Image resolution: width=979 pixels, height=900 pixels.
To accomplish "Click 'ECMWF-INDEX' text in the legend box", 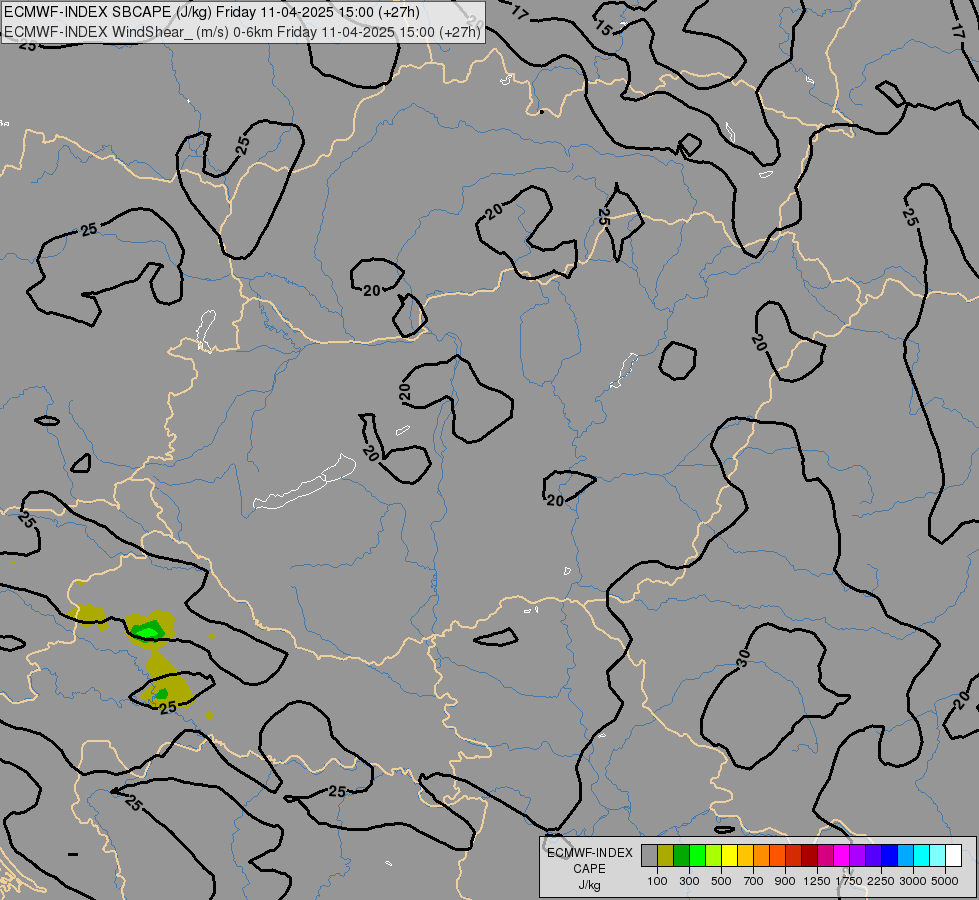I will 590,853.
